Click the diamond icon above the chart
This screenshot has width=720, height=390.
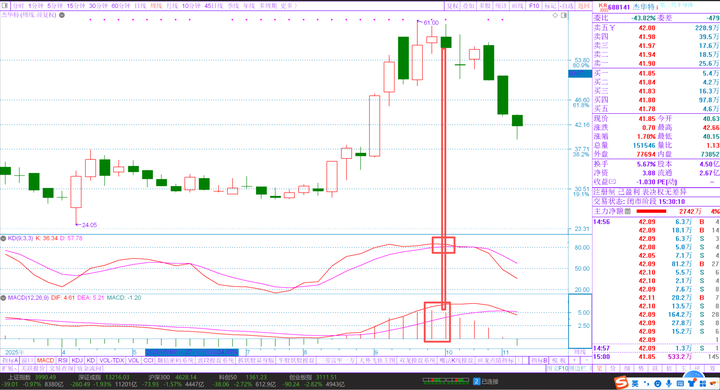click(x=555, y=15)
